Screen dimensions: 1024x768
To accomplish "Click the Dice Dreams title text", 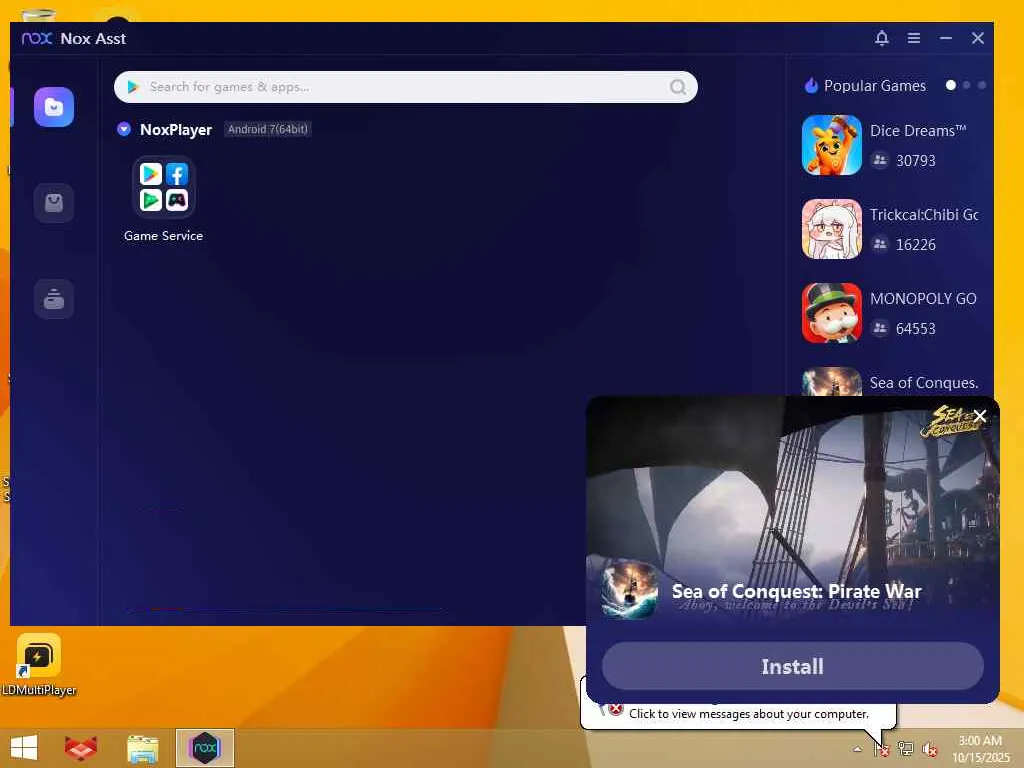I will pyautogui.click(x=918, y=131).
